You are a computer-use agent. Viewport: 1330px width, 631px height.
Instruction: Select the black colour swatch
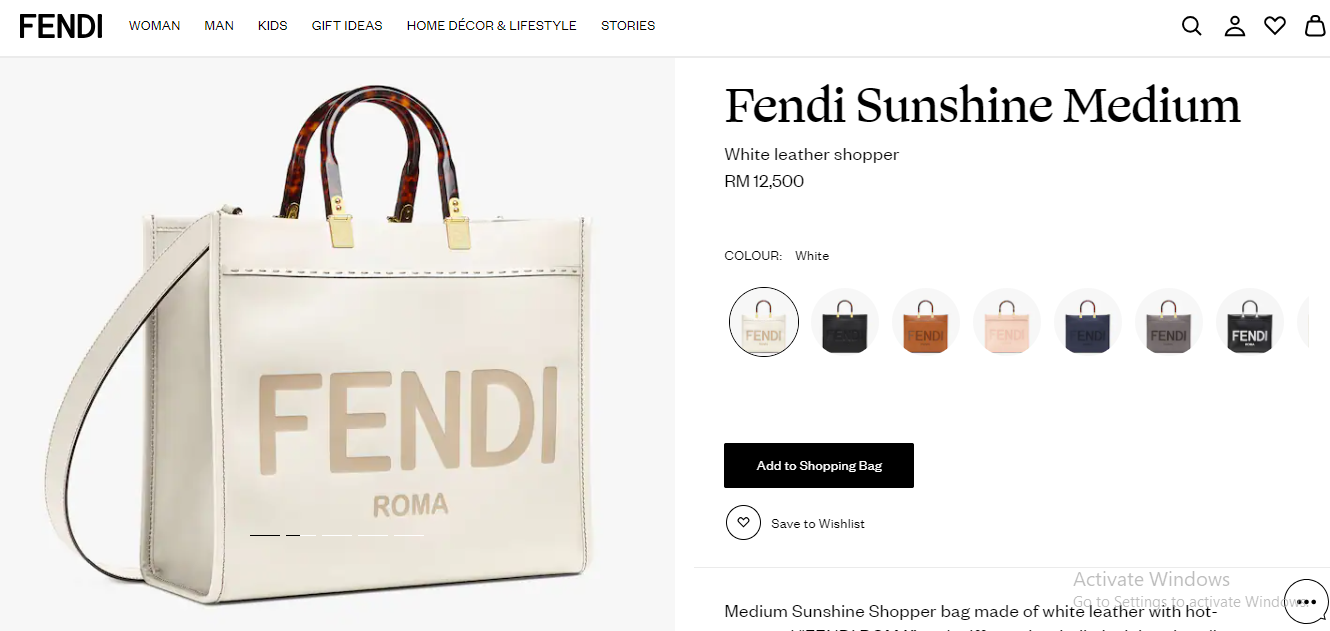845,322
